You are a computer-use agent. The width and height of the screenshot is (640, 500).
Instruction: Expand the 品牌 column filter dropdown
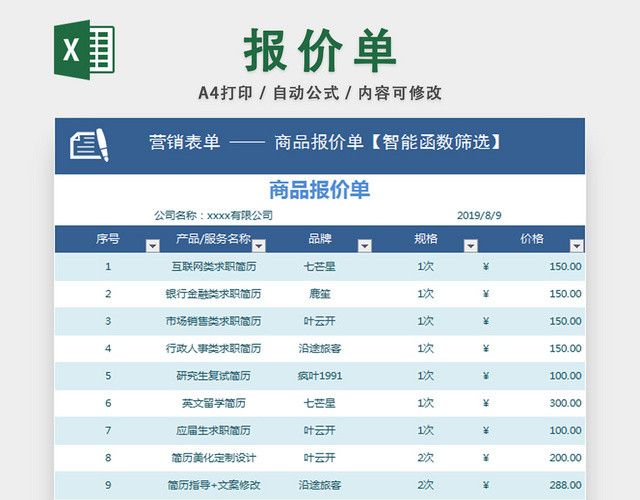click(364, 246)
